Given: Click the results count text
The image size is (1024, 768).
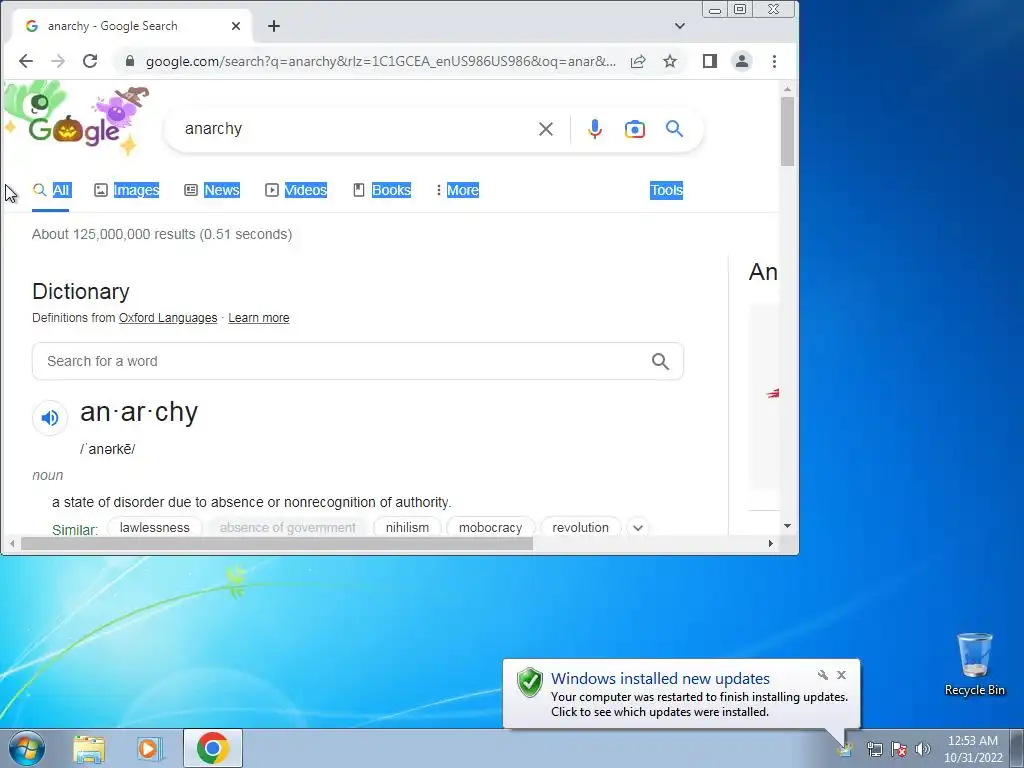Looking at the screenshot, I should [162, 234].
